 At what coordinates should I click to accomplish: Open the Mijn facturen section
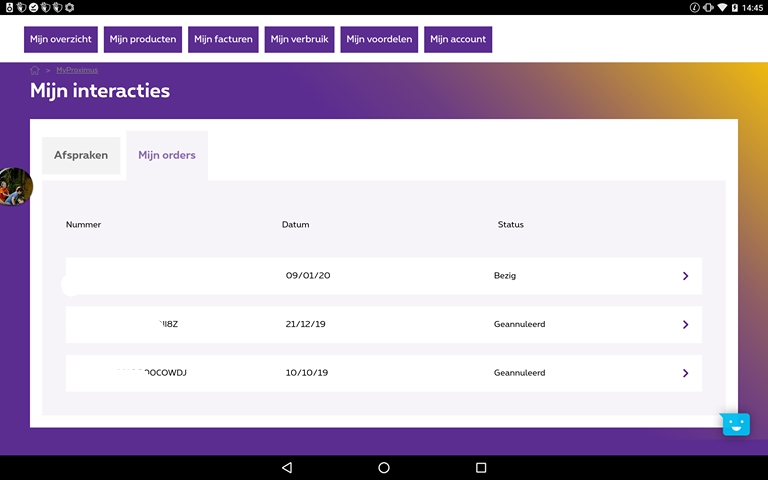tap(224, 40)
